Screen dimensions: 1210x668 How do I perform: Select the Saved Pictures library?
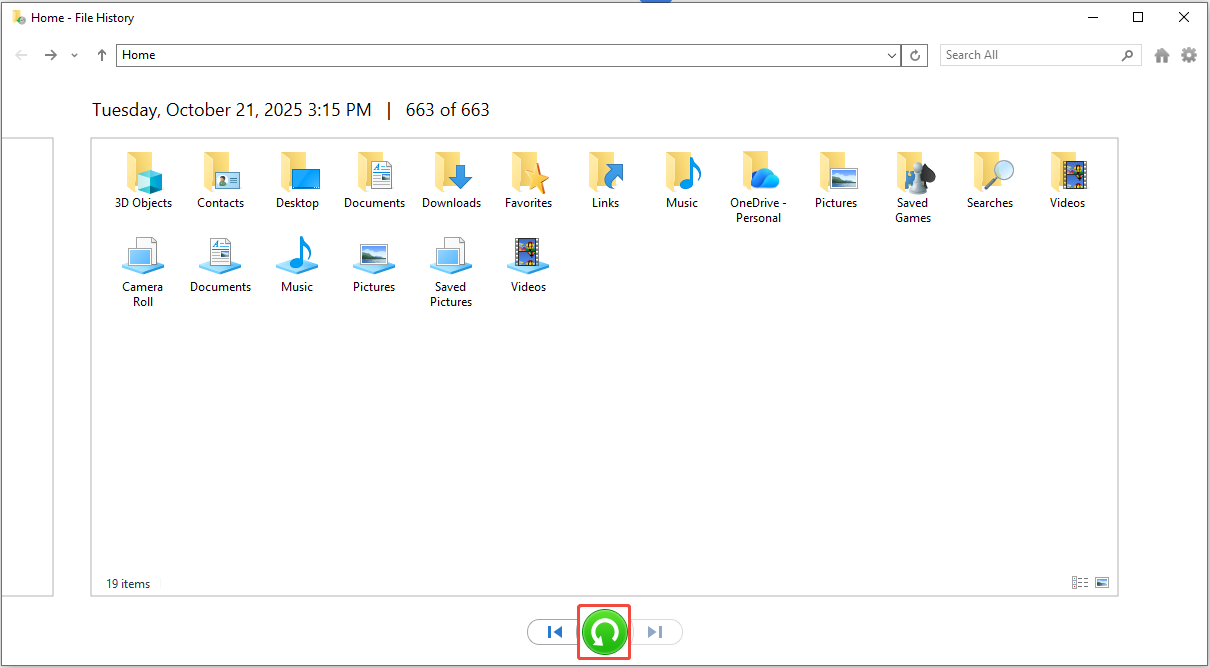tap(451, 271)
